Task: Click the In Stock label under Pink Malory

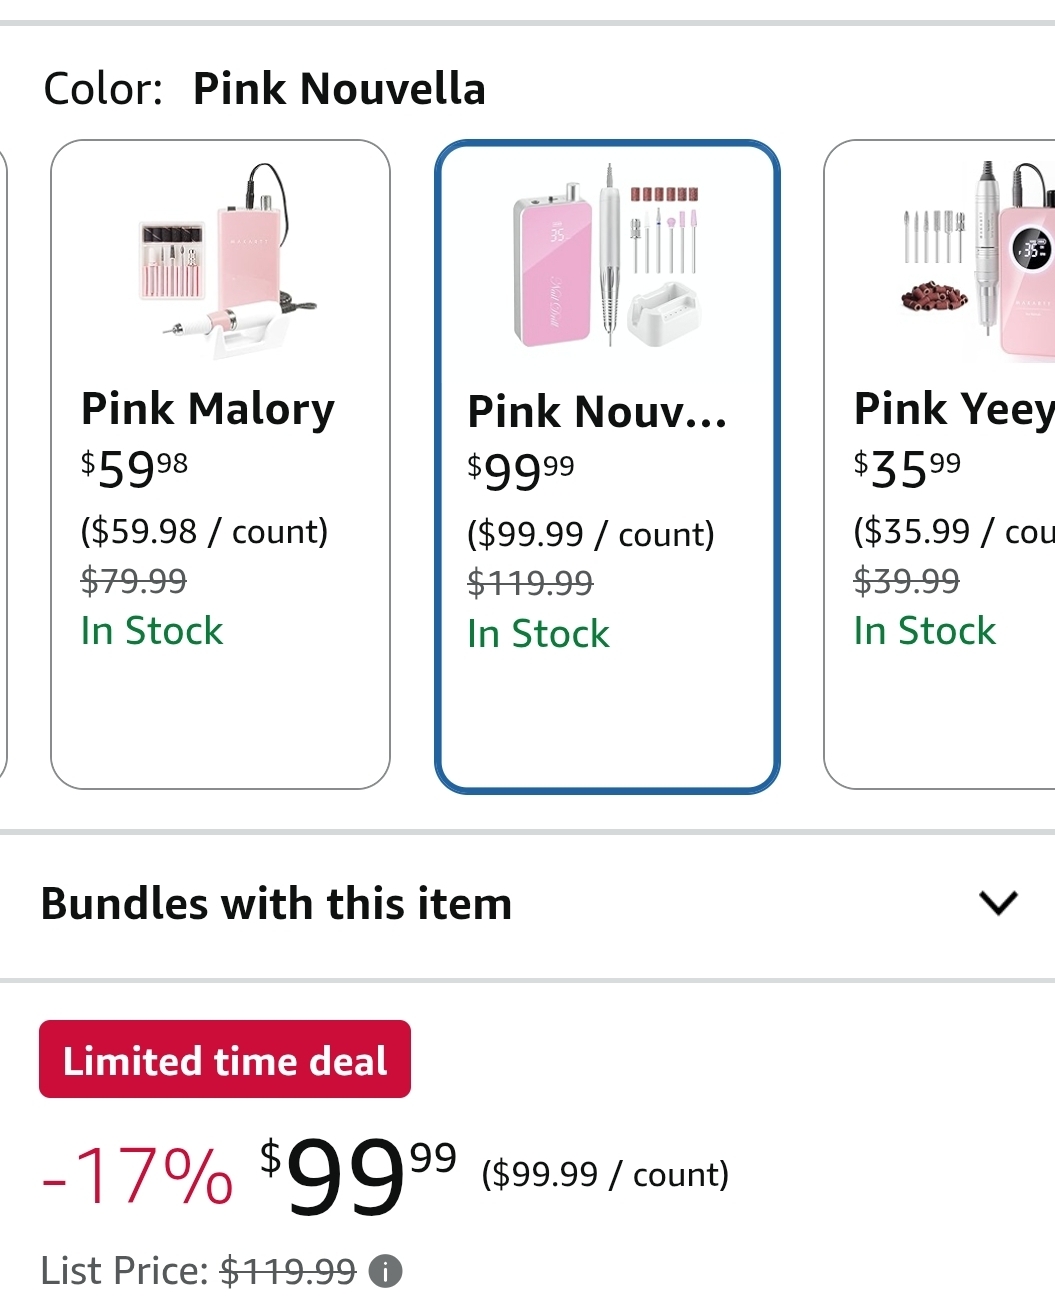Action: [x=152, y=631]
